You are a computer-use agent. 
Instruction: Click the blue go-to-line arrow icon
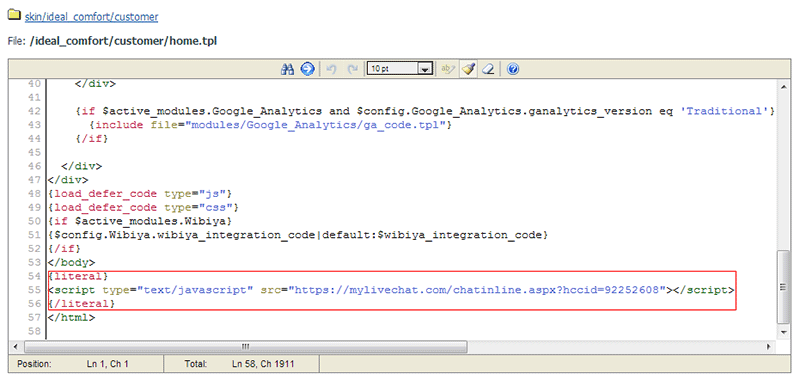[x=307, y=69]
